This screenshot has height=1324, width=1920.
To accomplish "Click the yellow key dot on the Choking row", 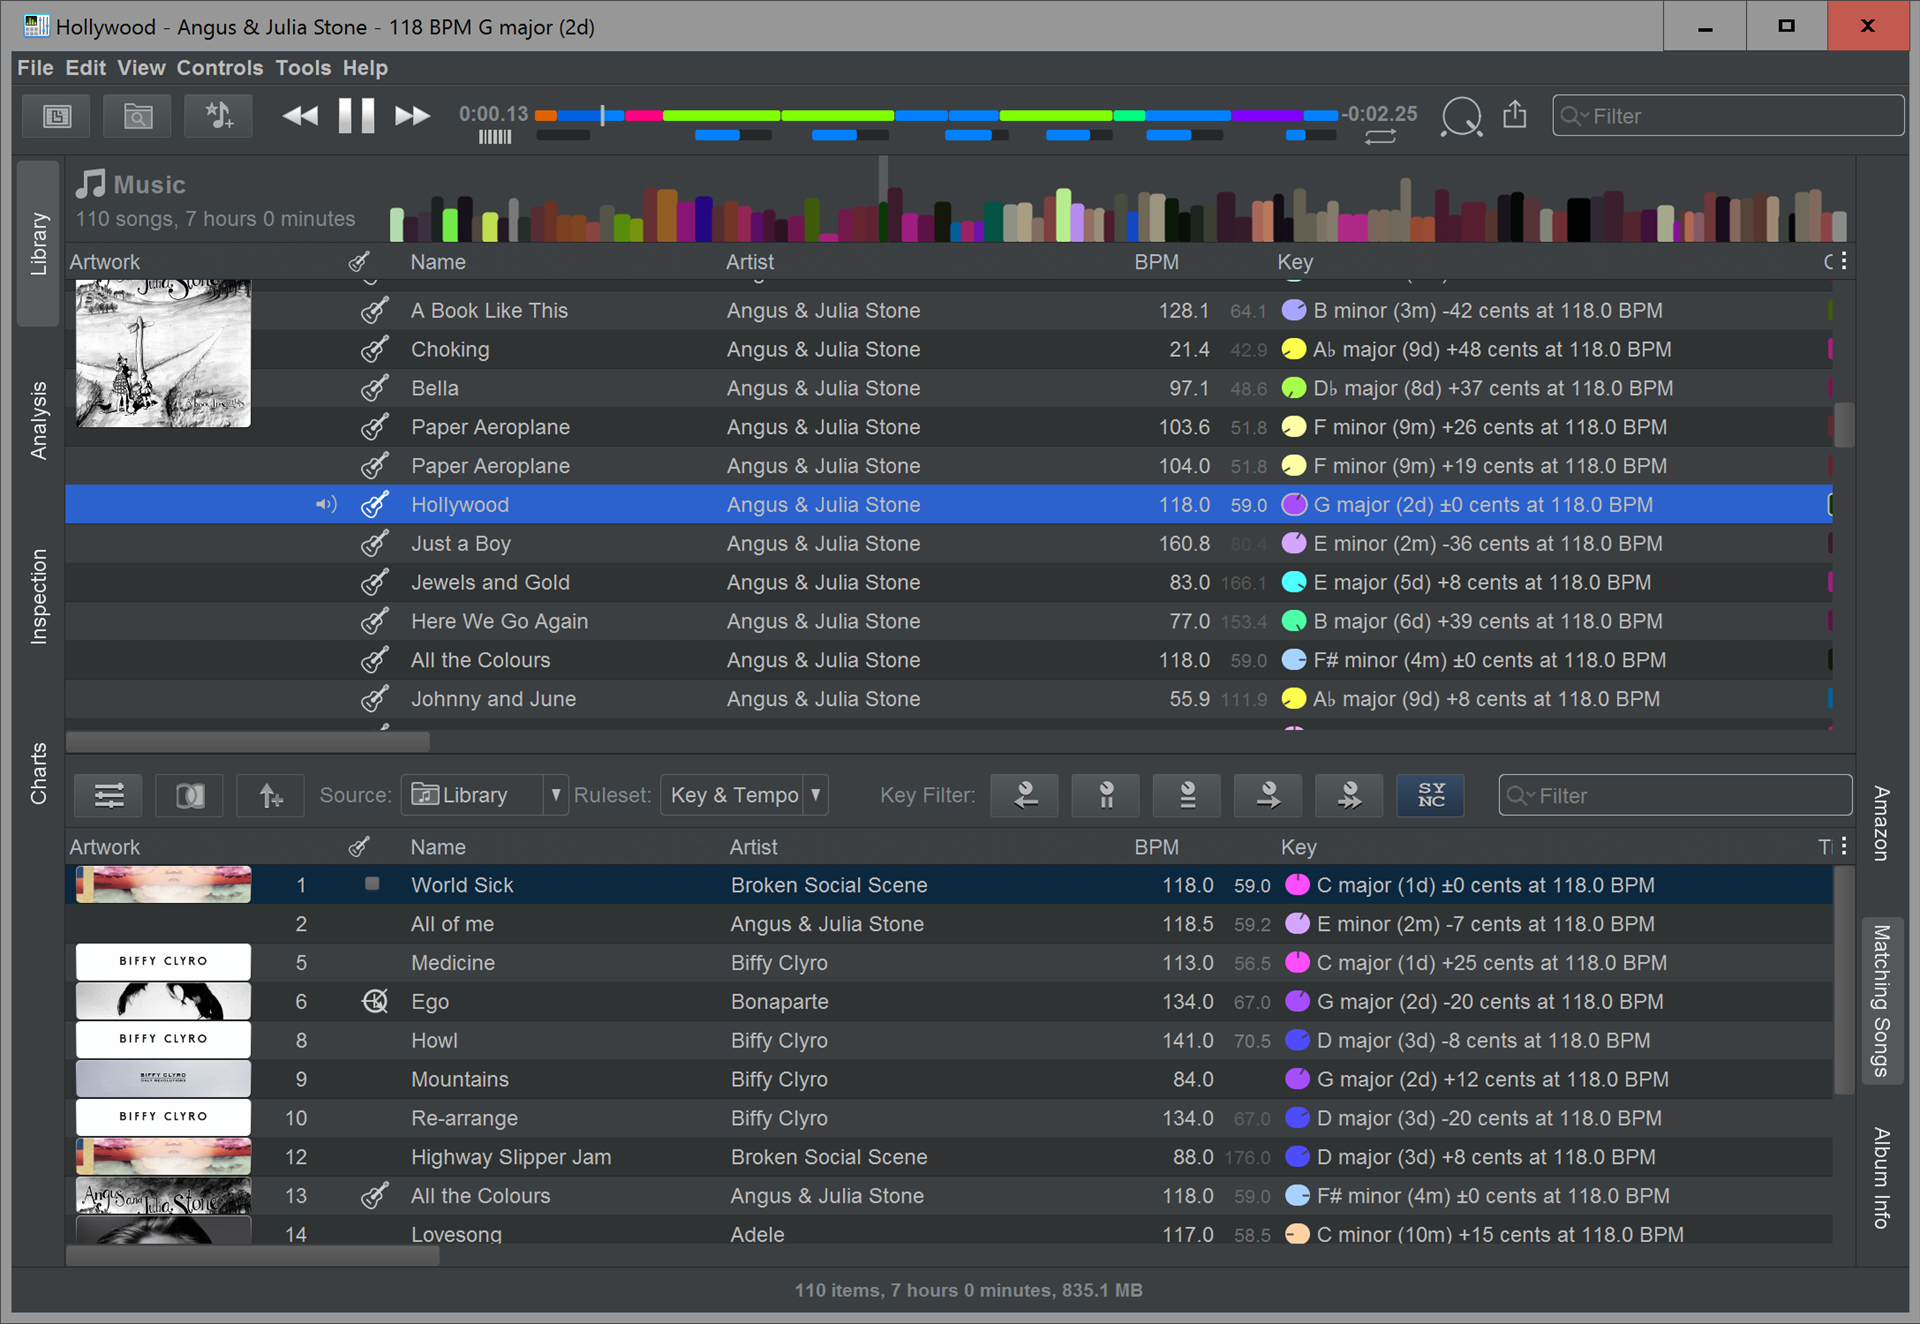I will 1294,349.
